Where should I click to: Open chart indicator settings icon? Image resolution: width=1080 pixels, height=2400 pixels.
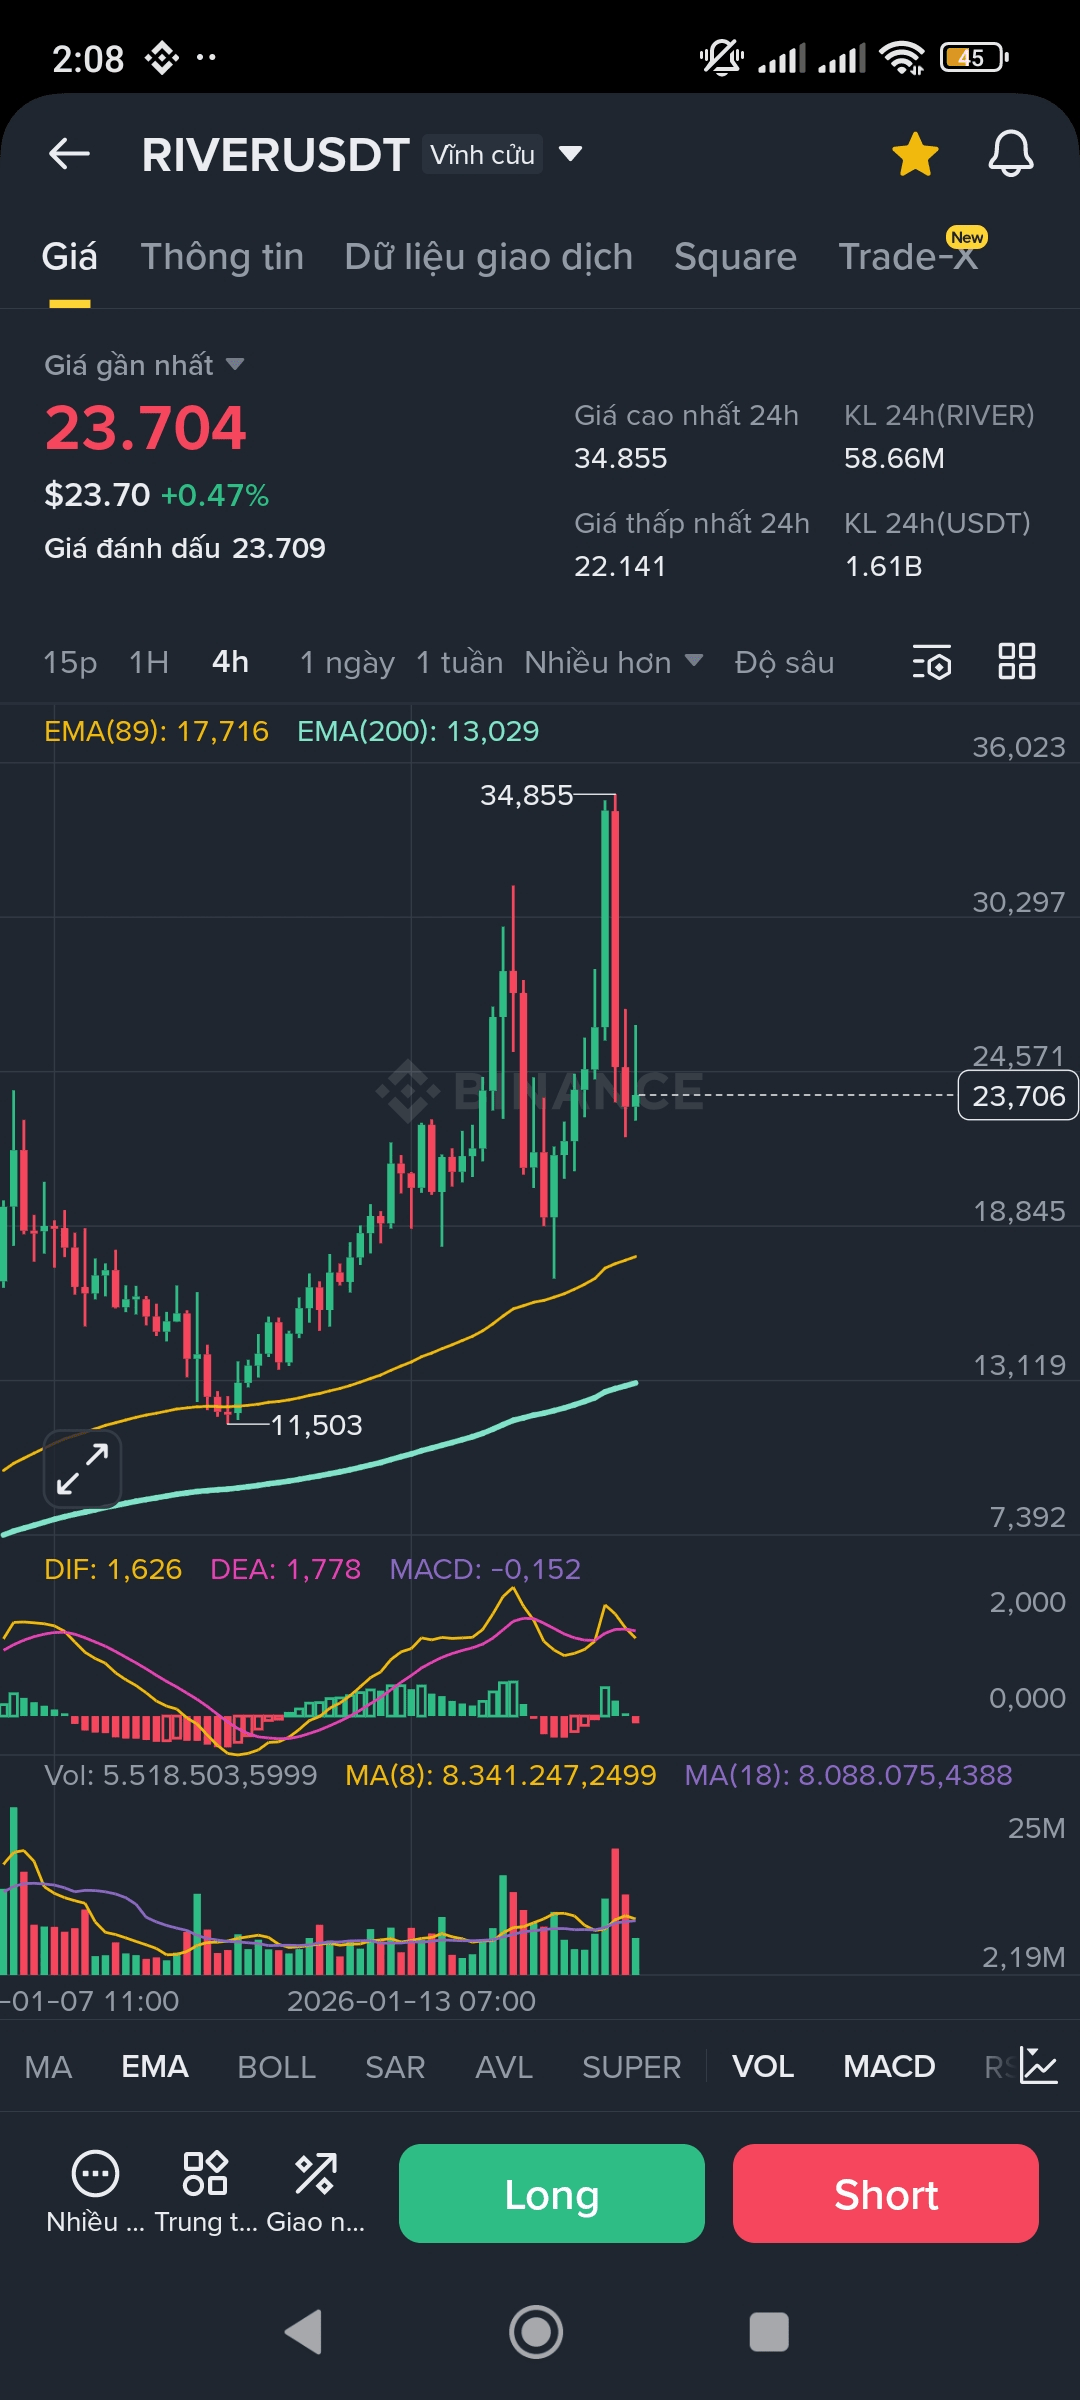pos(932,662)
